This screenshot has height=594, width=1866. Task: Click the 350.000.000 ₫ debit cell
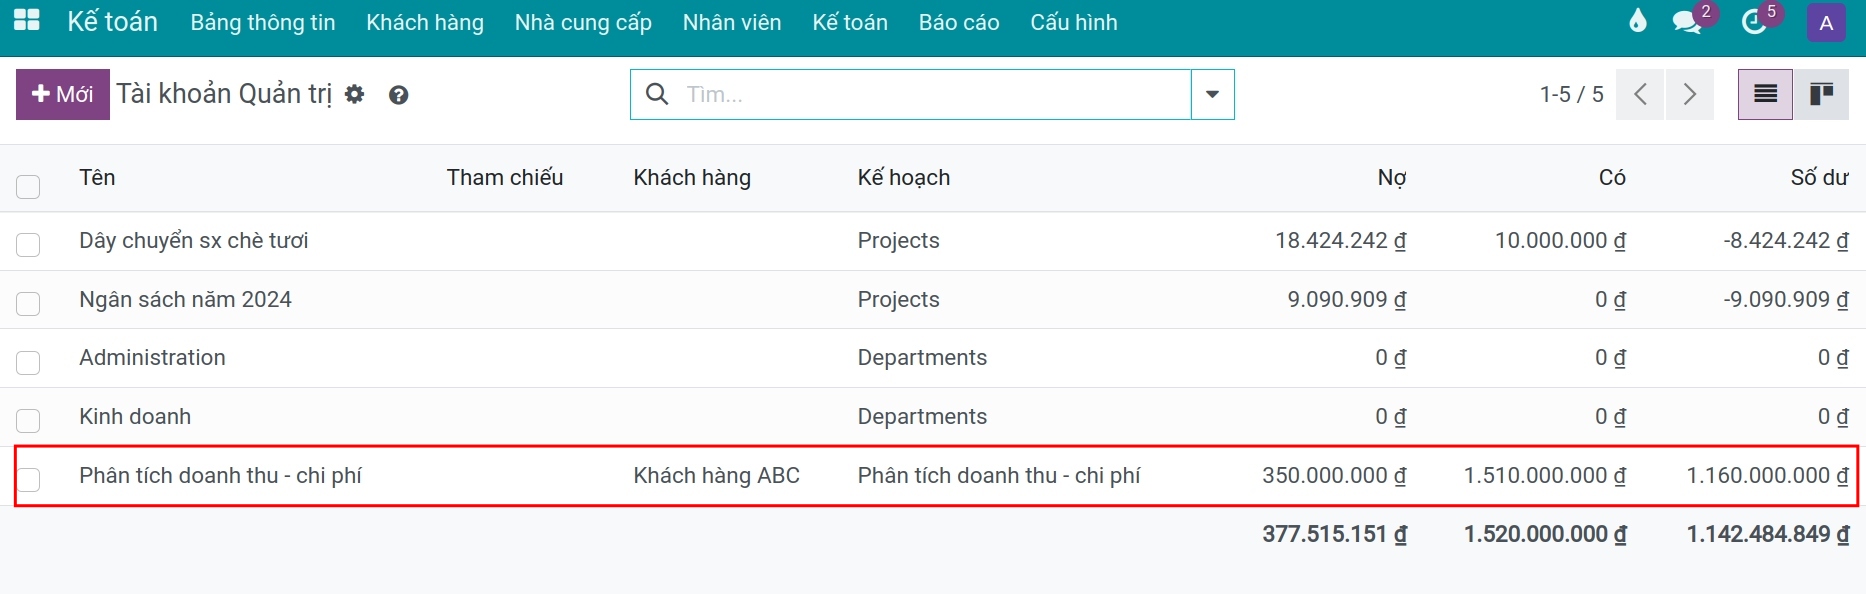pyautogui.click(x=1334, y=476)
